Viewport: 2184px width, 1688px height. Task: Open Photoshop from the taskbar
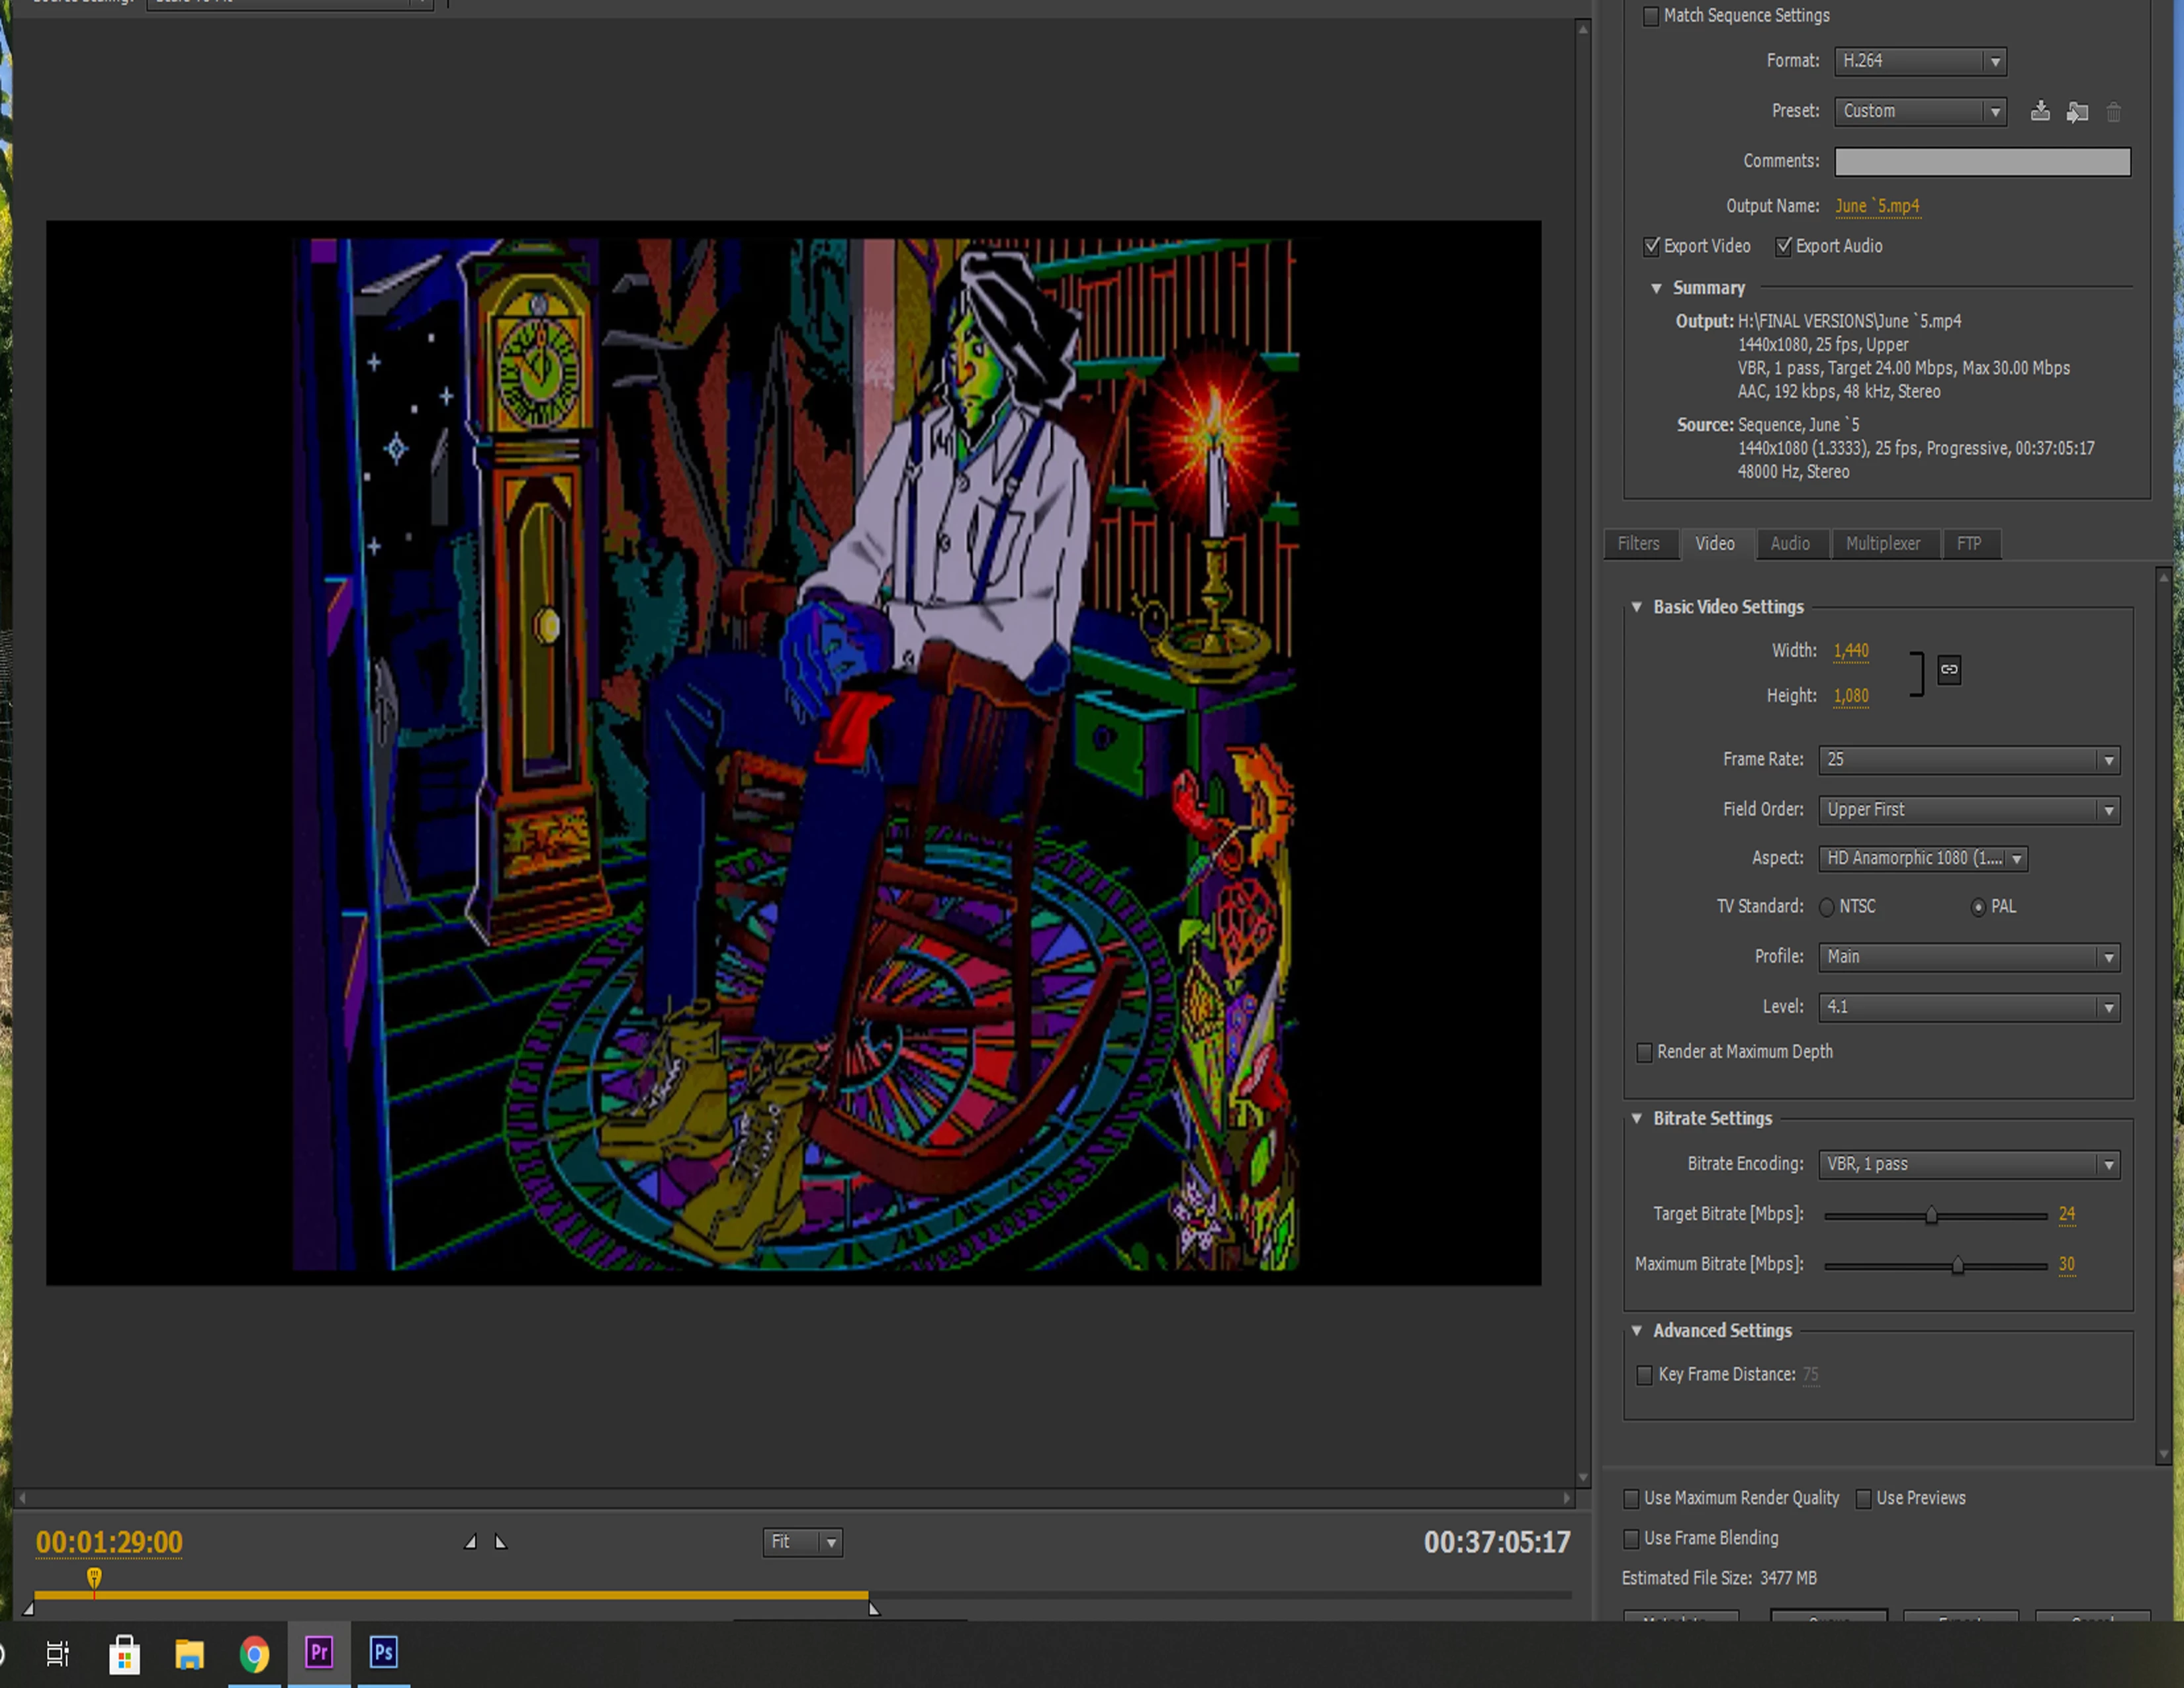pos(384,1652)
